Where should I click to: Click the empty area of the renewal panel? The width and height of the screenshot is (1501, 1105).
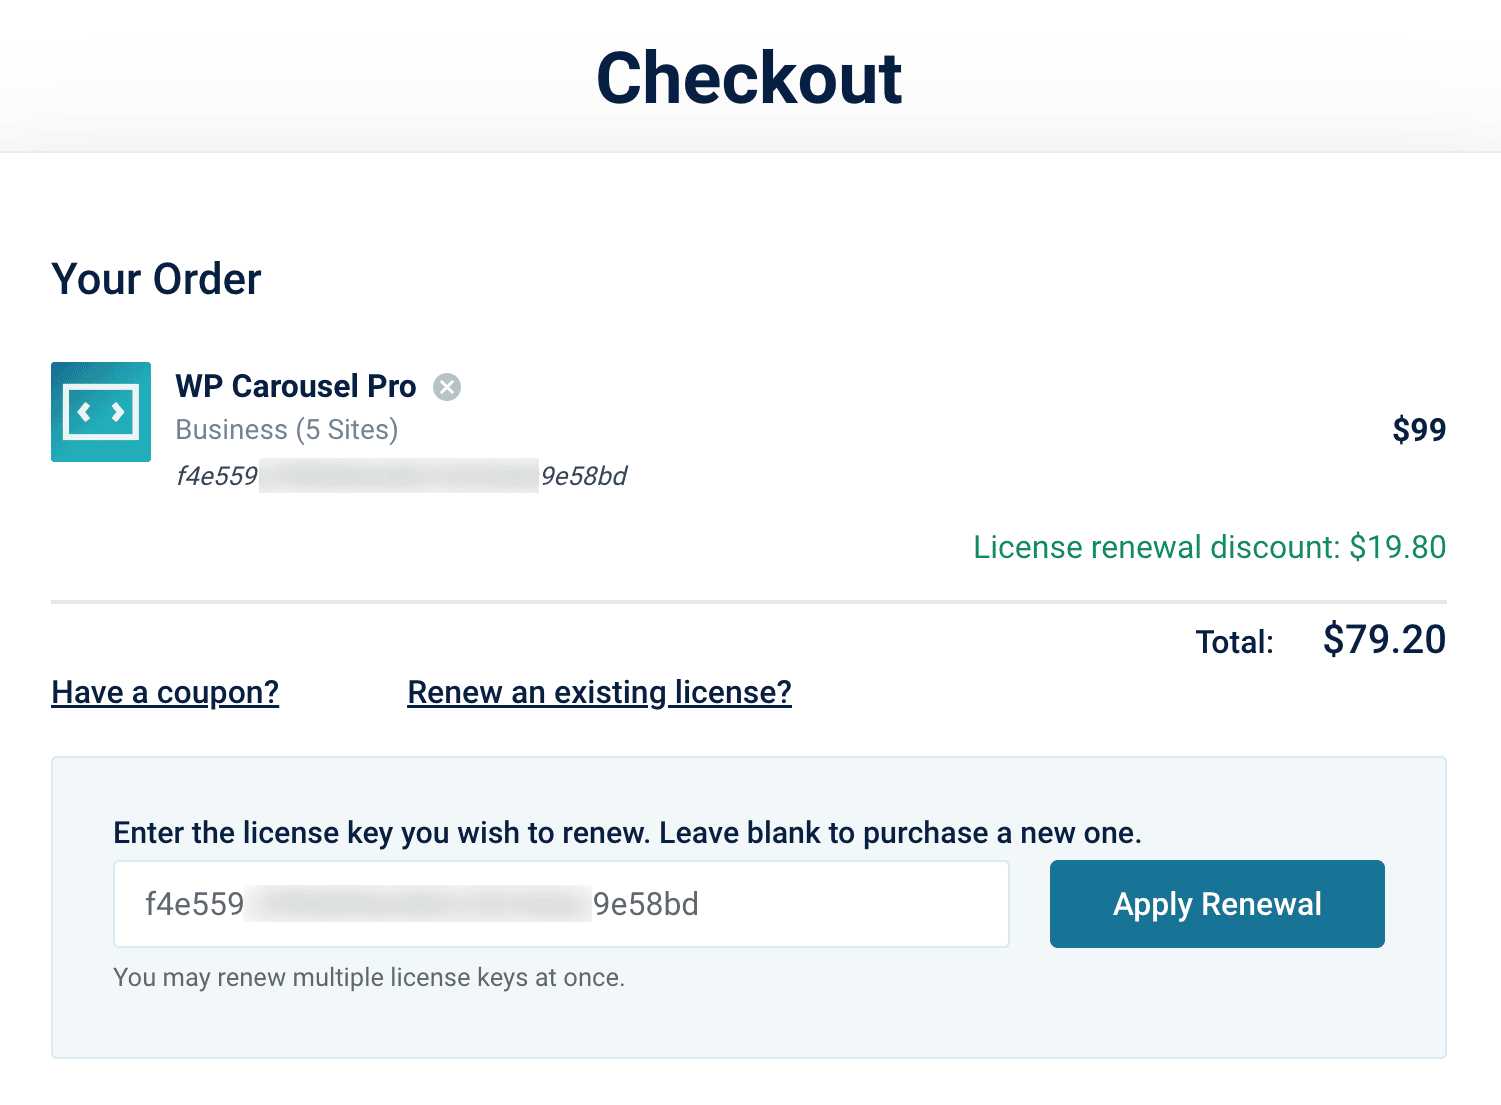1000,1010
